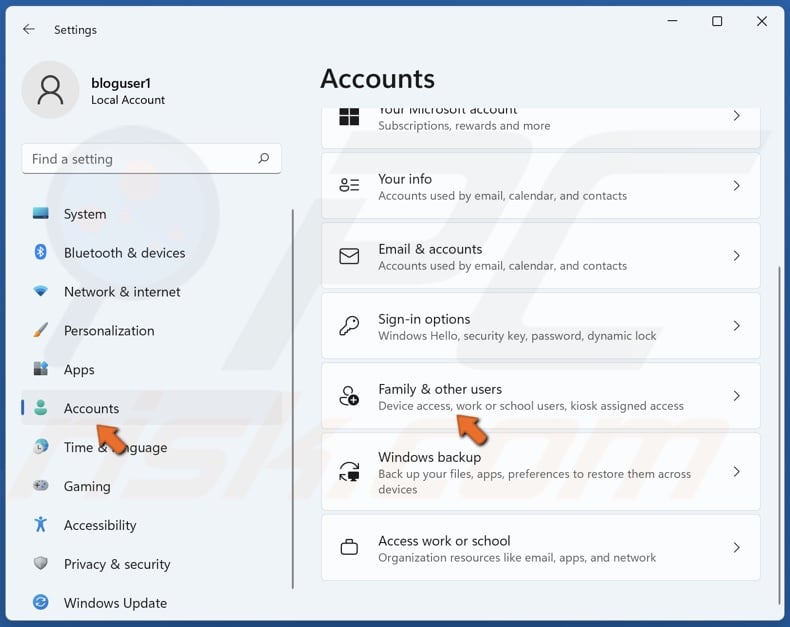Open Windows backup chevron arrow
790x627 pixels.
click(737, 472)
